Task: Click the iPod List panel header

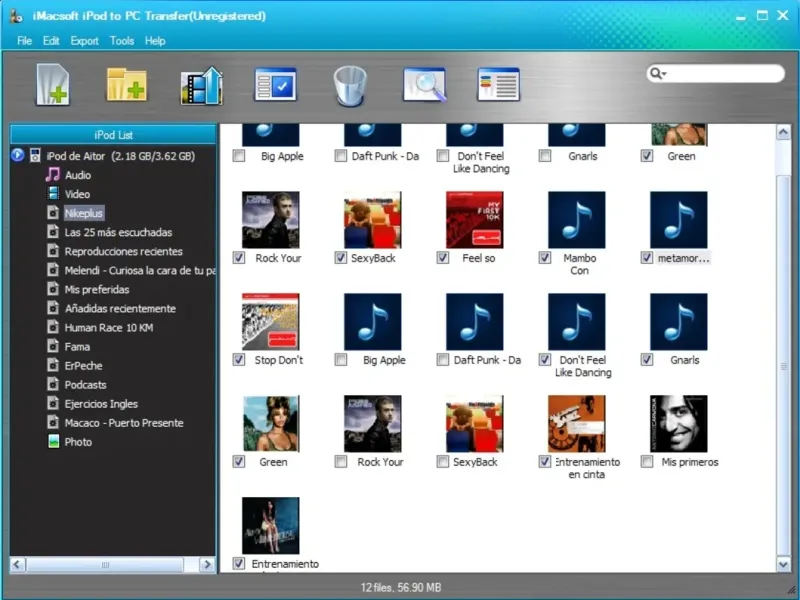Action: click(x=113, y=135)
